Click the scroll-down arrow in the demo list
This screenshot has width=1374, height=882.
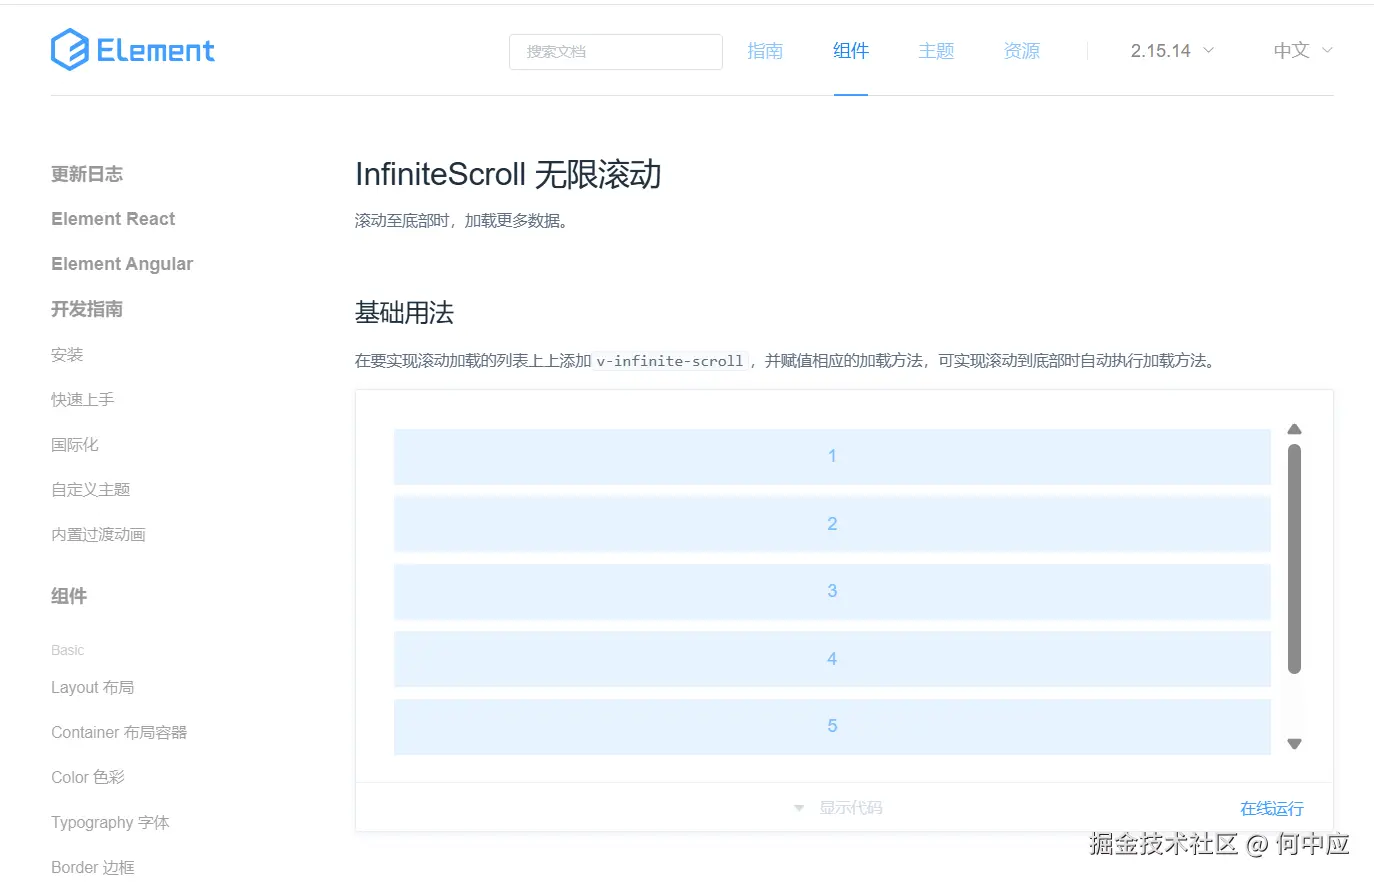point(1294,743)
